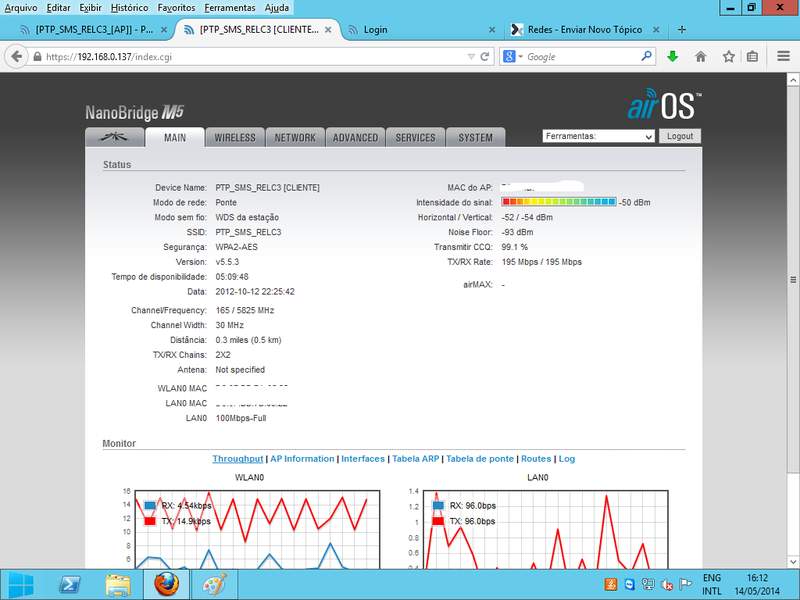Click the search magnifier icon
The height and width of the screenshot is (600, 800).
(x=646, y=56)
